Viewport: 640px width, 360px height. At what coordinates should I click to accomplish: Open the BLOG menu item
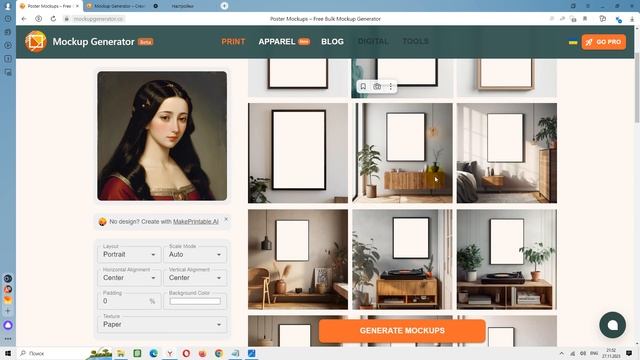(x=332, y=42)
